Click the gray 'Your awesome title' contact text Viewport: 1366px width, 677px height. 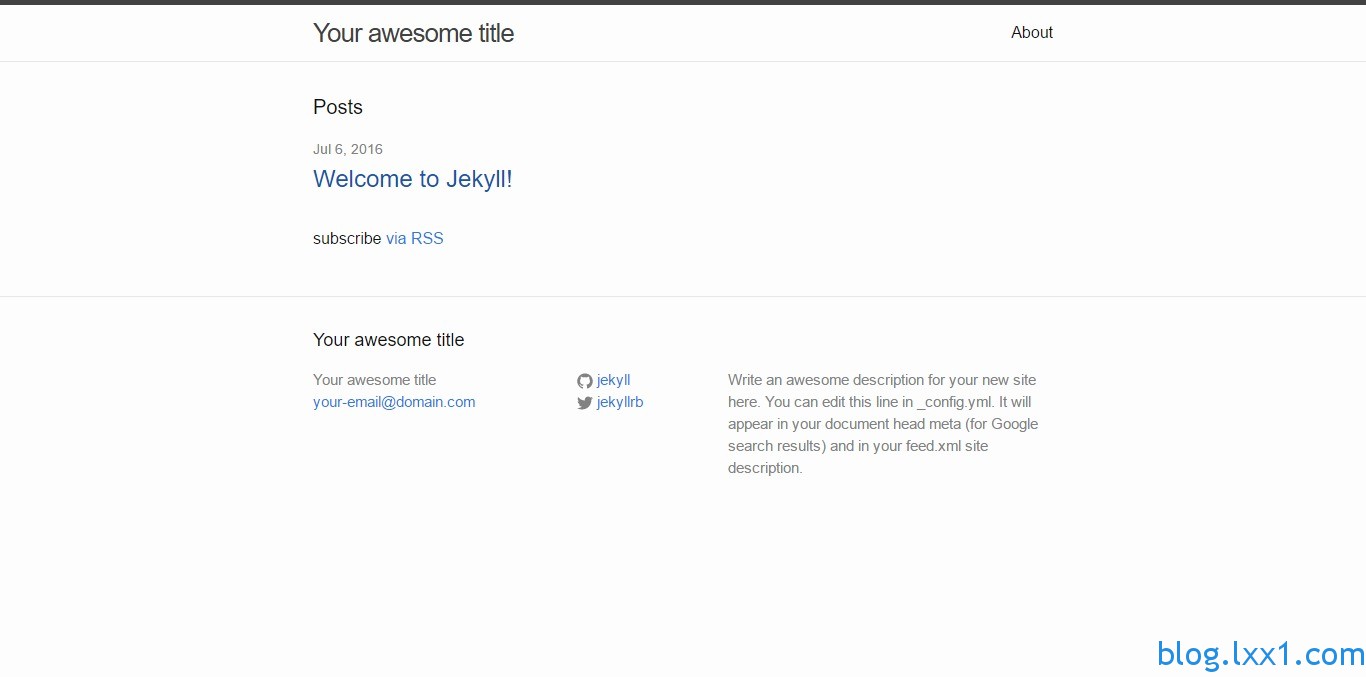pos(375,380)
